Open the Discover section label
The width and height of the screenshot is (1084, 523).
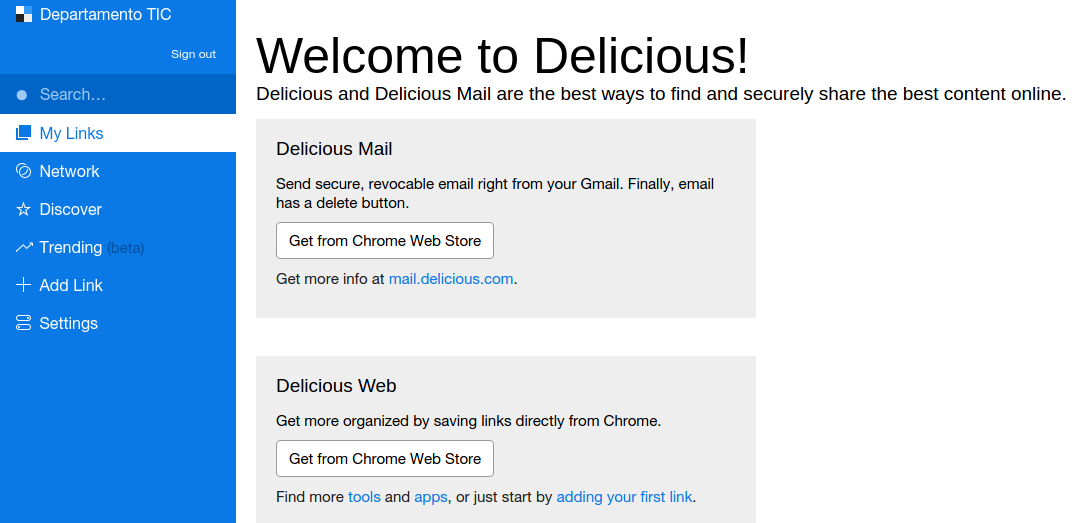(x=70, y=209)
